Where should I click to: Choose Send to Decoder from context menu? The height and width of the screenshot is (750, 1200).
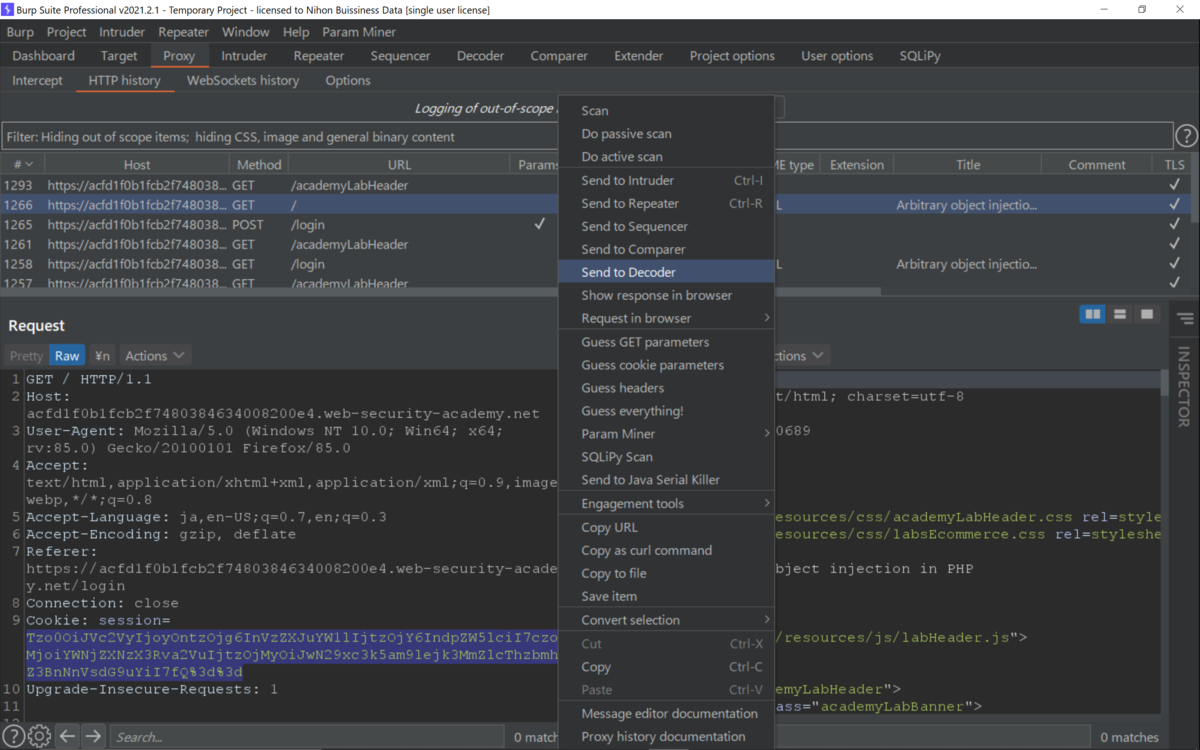pos(667,272)
